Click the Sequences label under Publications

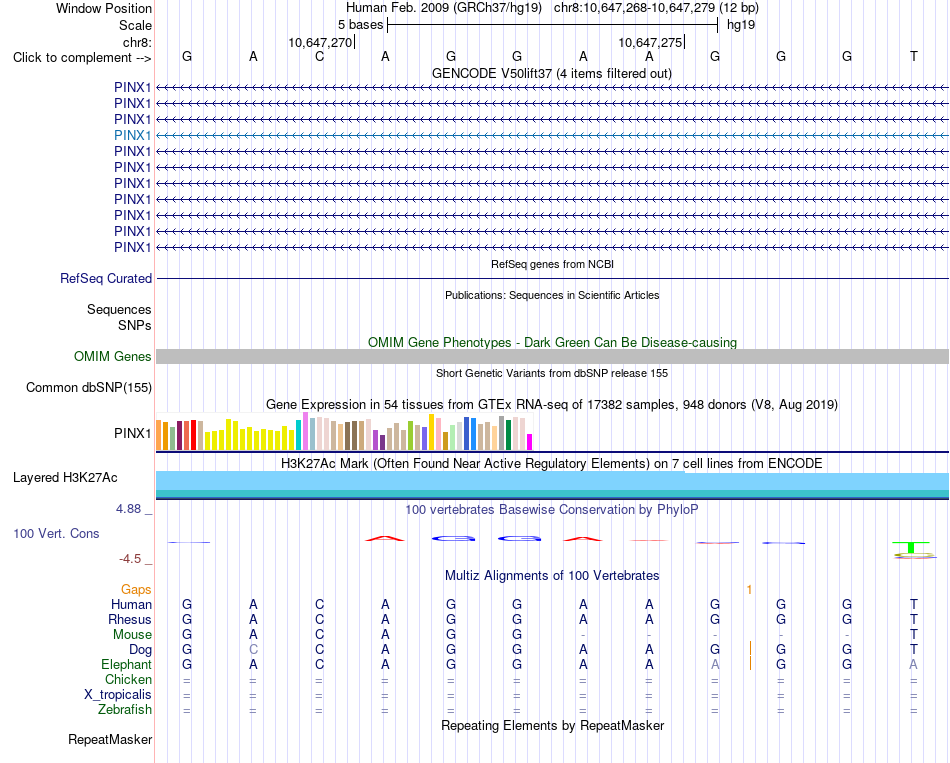(x=119, y=310)
